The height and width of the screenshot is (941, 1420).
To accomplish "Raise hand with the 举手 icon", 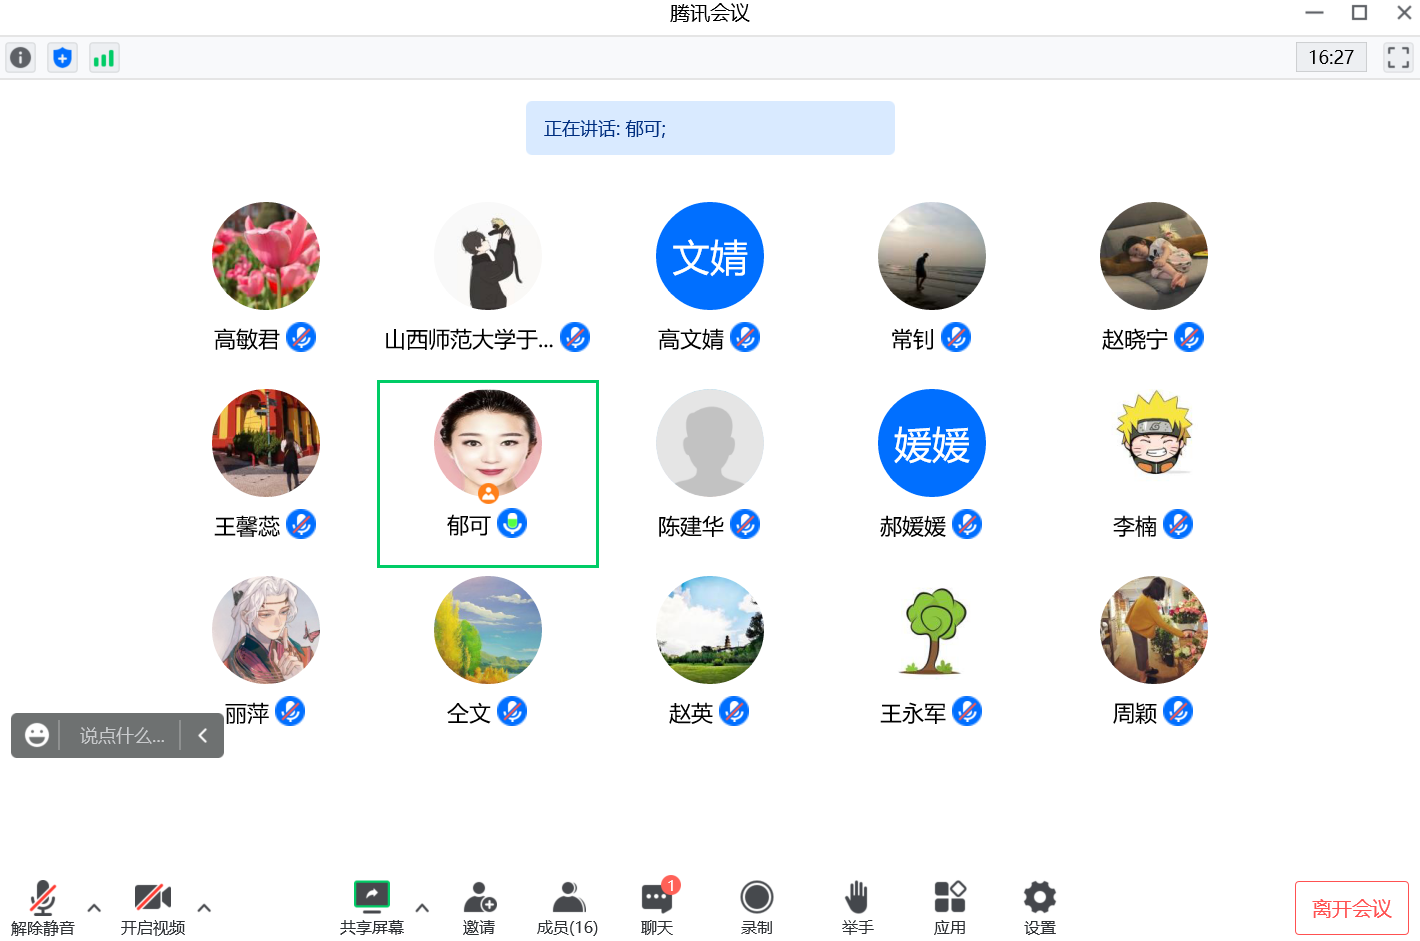I will pos(857,907).
